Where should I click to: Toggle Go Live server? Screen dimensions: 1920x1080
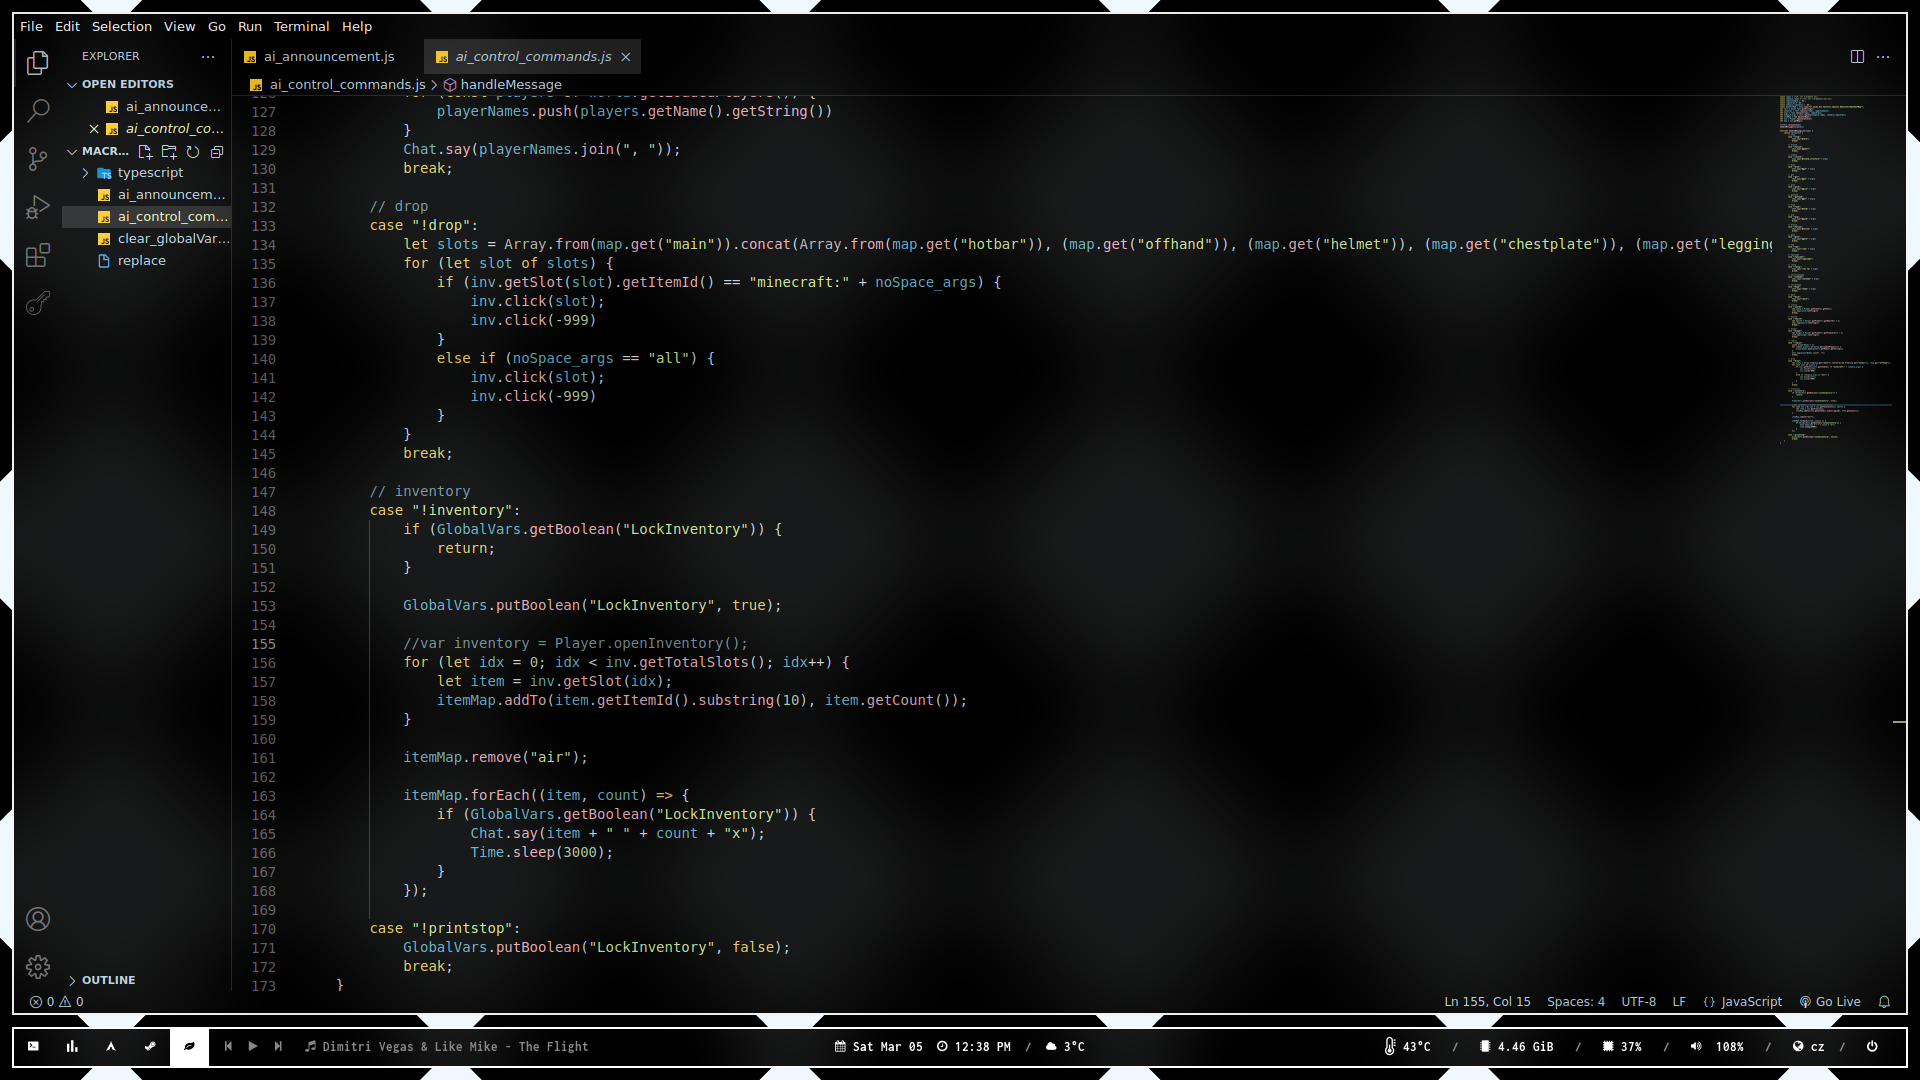(1830, 1002)
